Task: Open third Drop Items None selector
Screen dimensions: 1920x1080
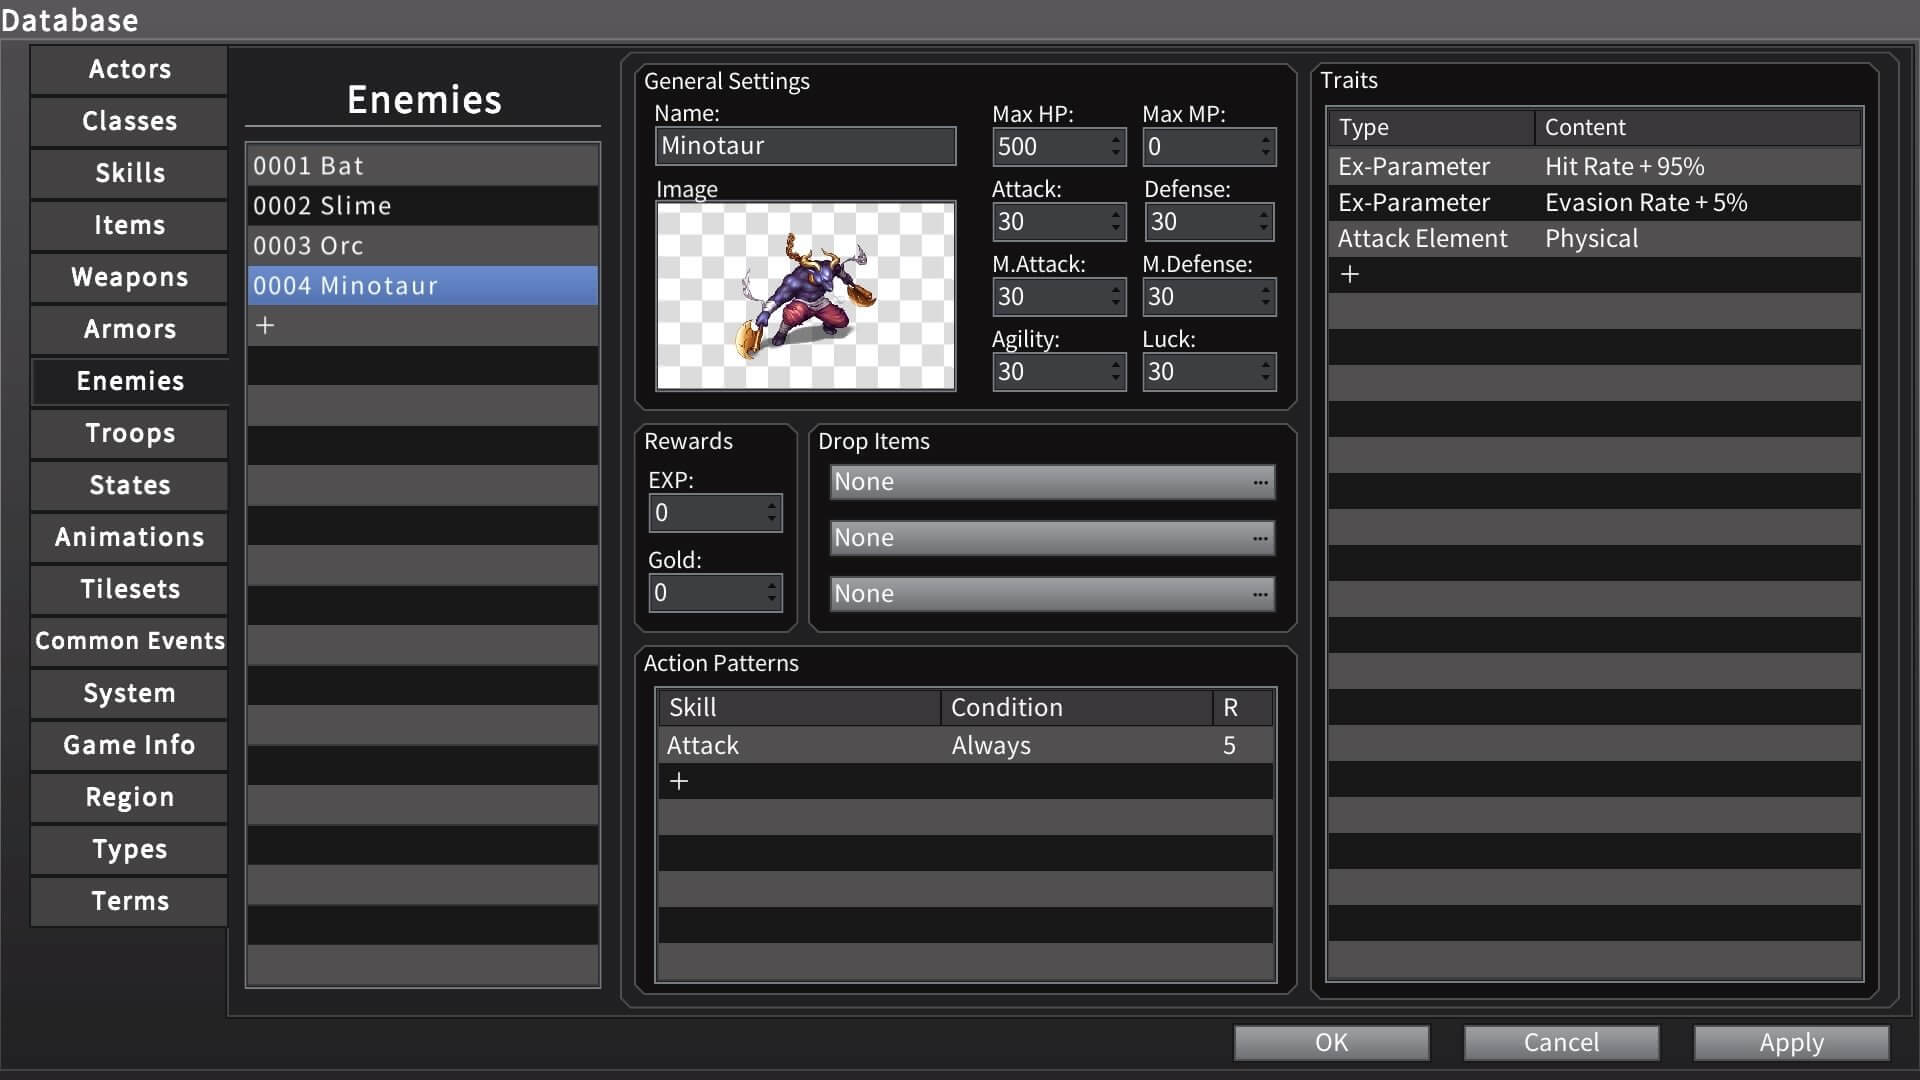Action: tap(1052, 594)
